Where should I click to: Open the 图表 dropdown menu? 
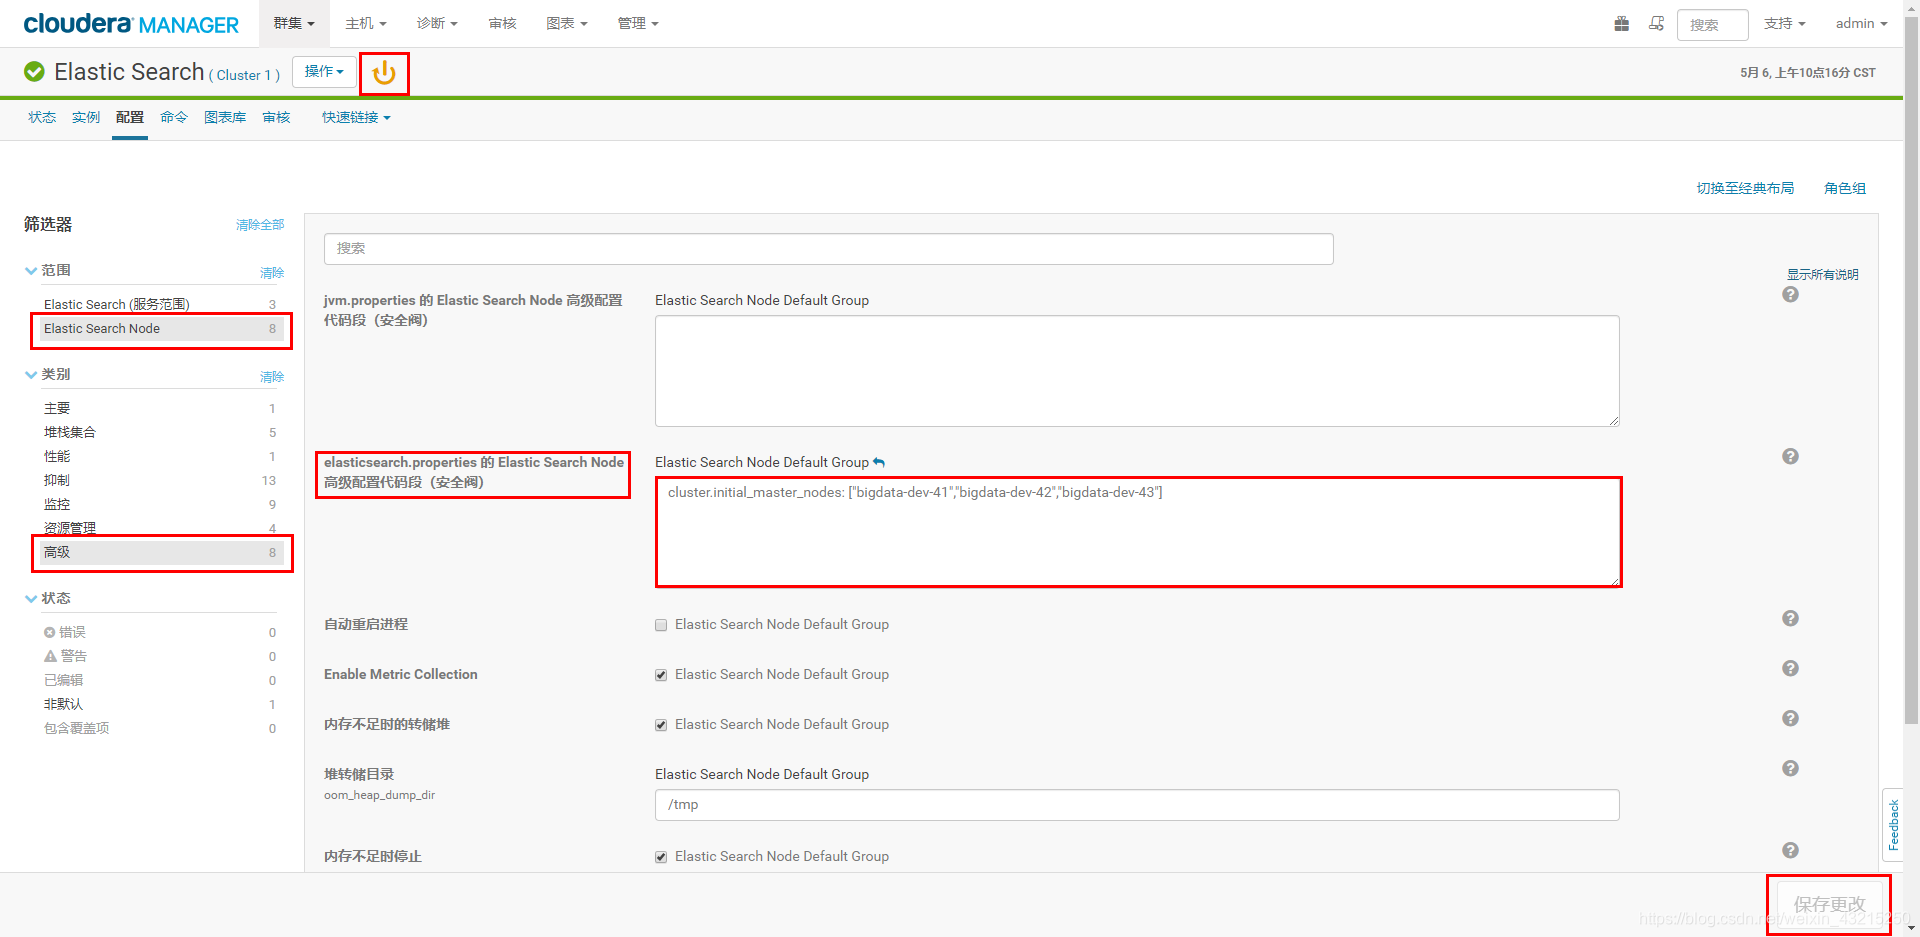coord(567,23)
